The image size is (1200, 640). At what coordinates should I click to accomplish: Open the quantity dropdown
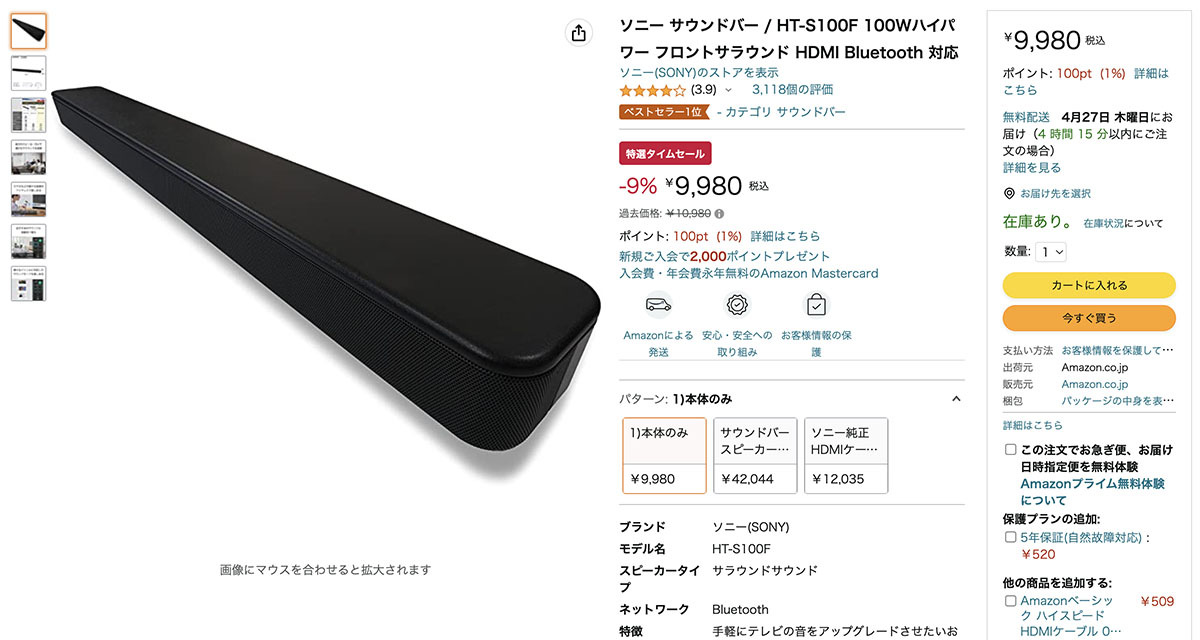click(x=1051, y=252)
